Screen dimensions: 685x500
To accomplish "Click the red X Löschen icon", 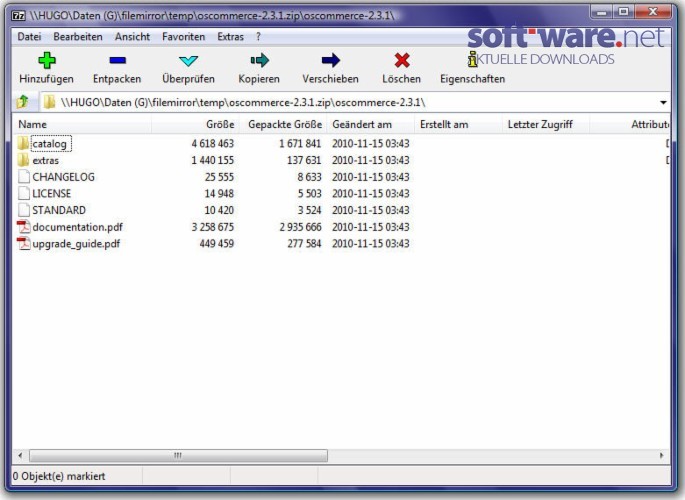I will (401, 60).
